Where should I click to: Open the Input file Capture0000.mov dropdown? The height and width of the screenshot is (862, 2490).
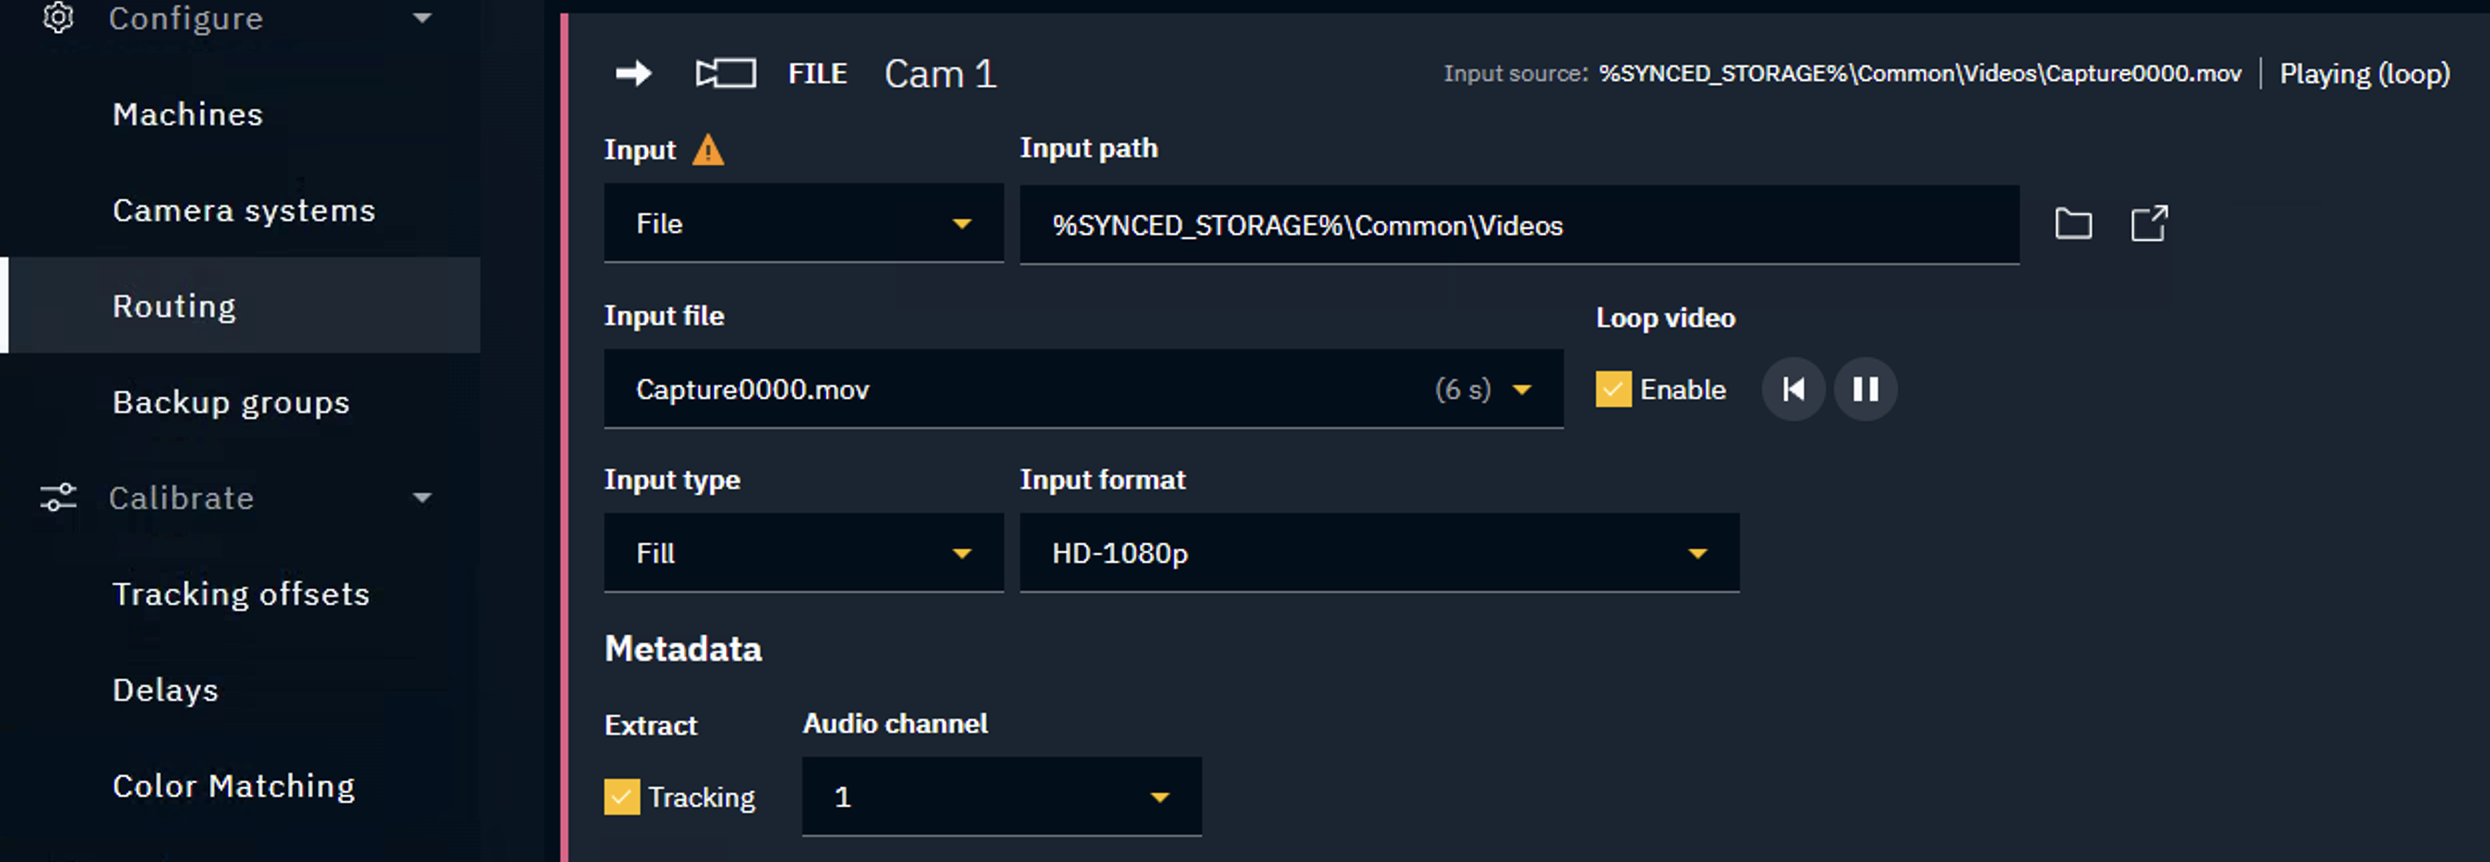tap(1083, 389)
